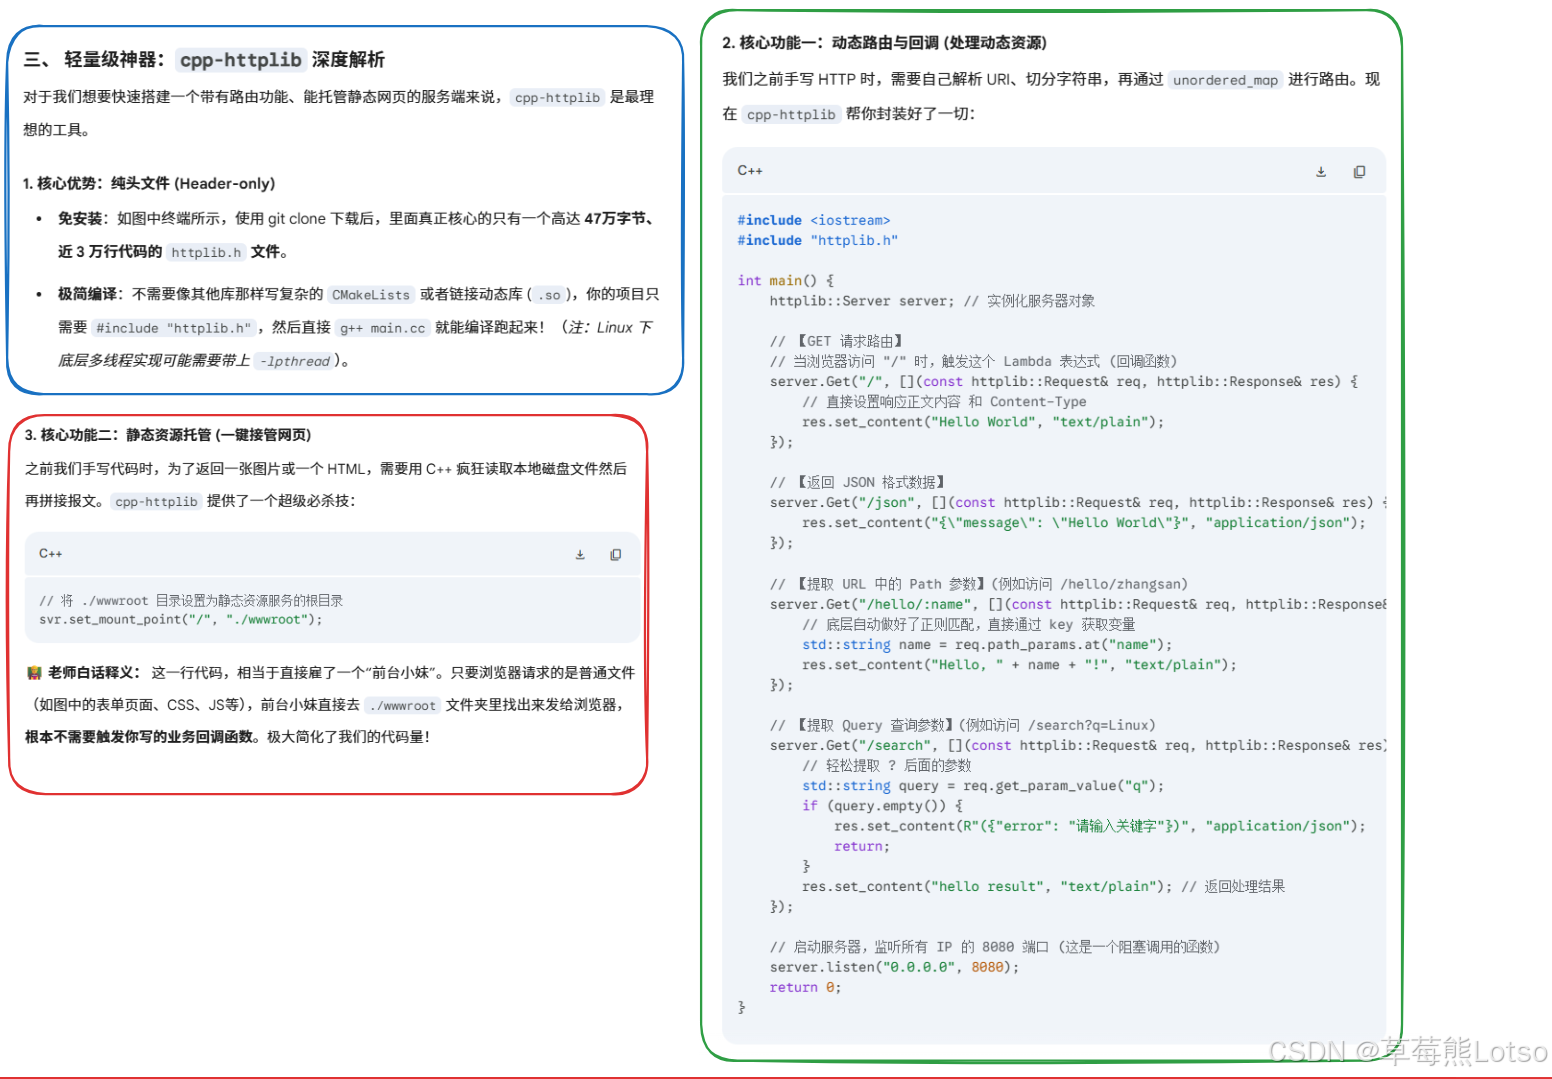Click bold text '根本不需要触发你写的业务回调函数'
Screen dimensions: 1552x1079
(x=140, y=738)
